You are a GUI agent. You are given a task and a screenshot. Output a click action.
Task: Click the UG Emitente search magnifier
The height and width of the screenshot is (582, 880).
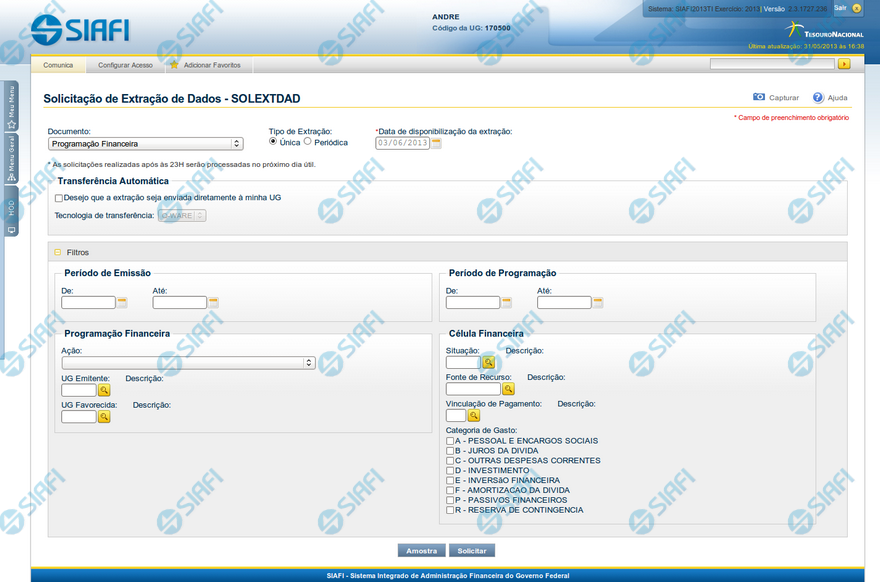(x=104, y=390)
